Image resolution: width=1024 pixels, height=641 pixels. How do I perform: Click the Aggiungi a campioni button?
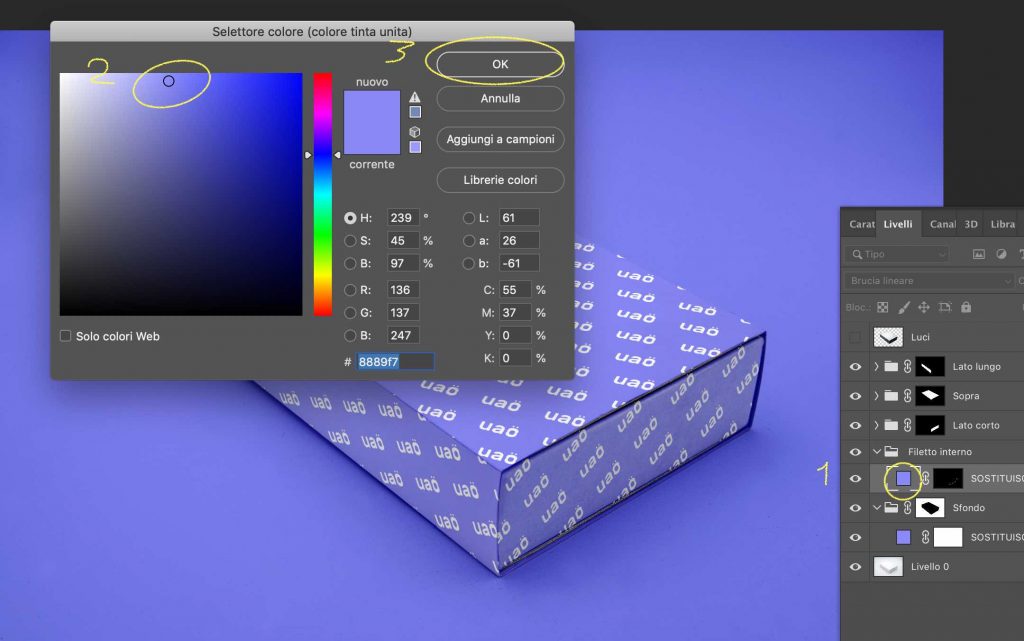(500, 139)
